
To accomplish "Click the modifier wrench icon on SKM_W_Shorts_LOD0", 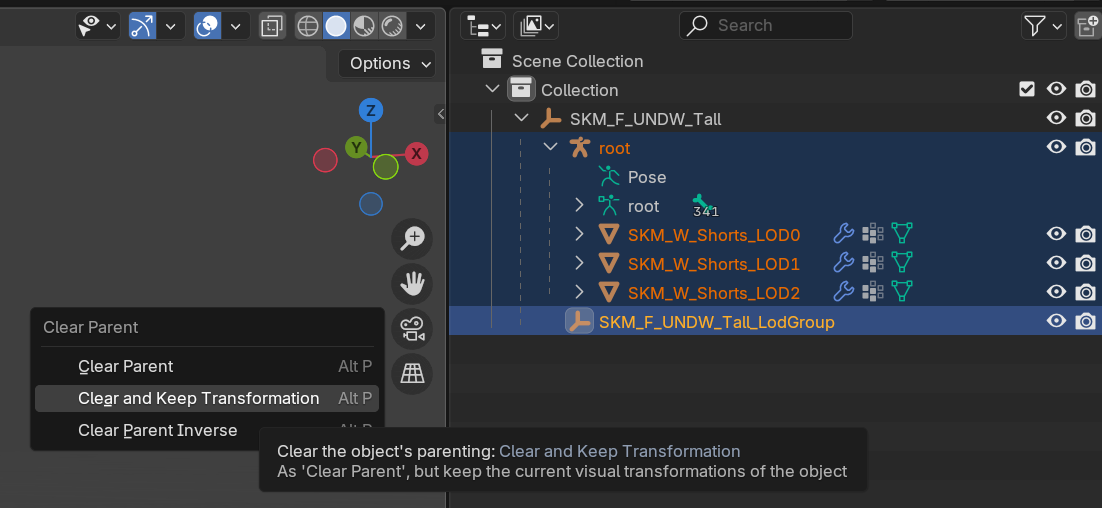I will (x=843, y=234).
